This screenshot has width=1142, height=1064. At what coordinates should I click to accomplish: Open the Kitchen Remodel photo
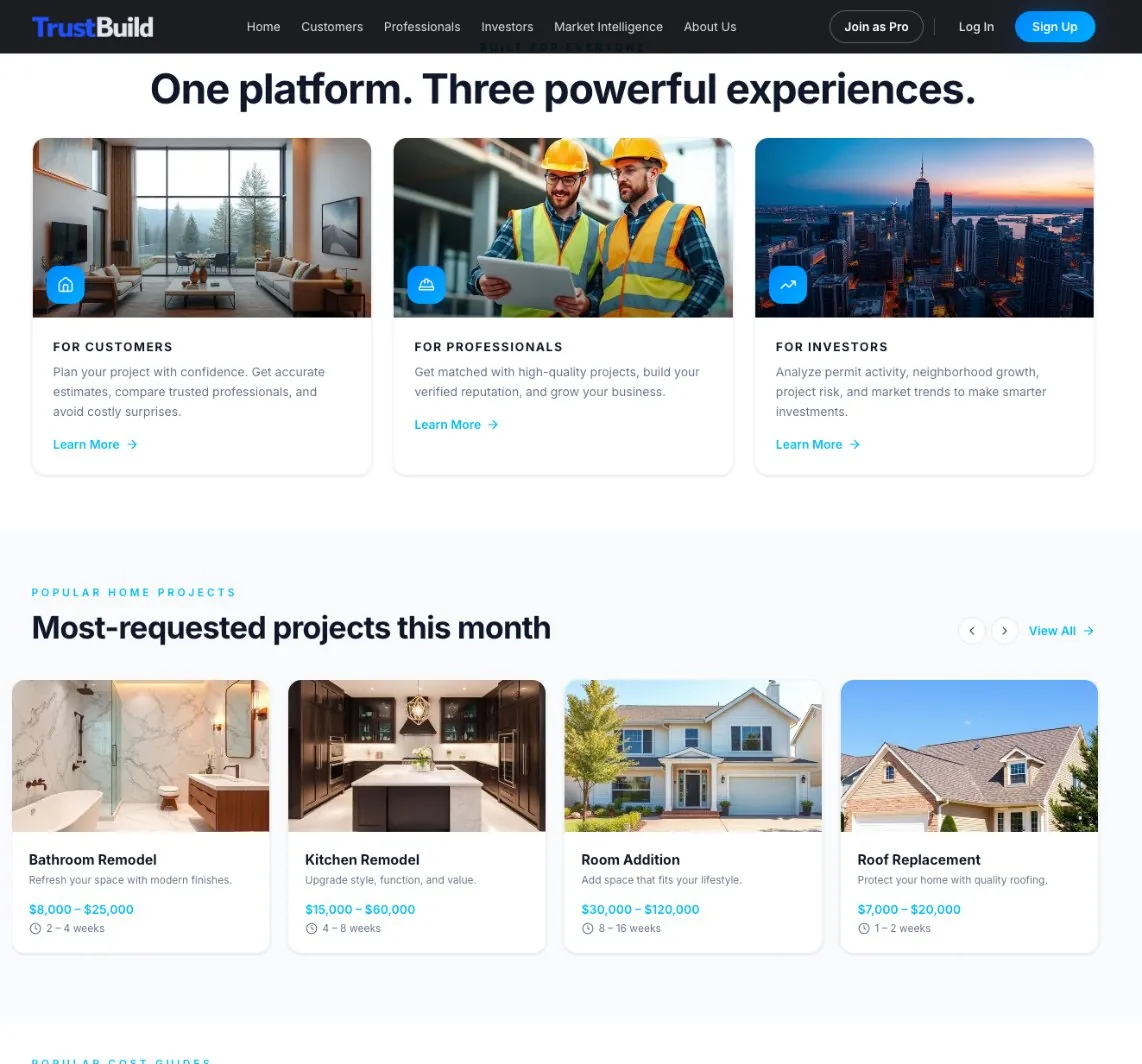[x=417, y=756]
